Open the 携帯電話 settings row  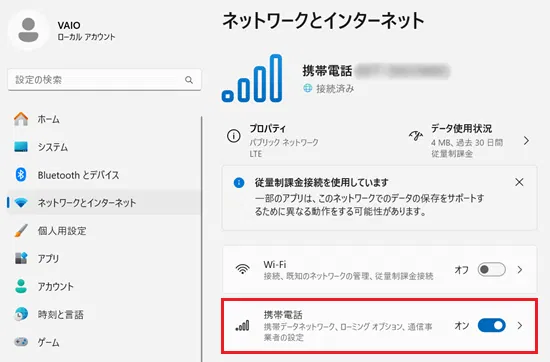tap(380, 326)
